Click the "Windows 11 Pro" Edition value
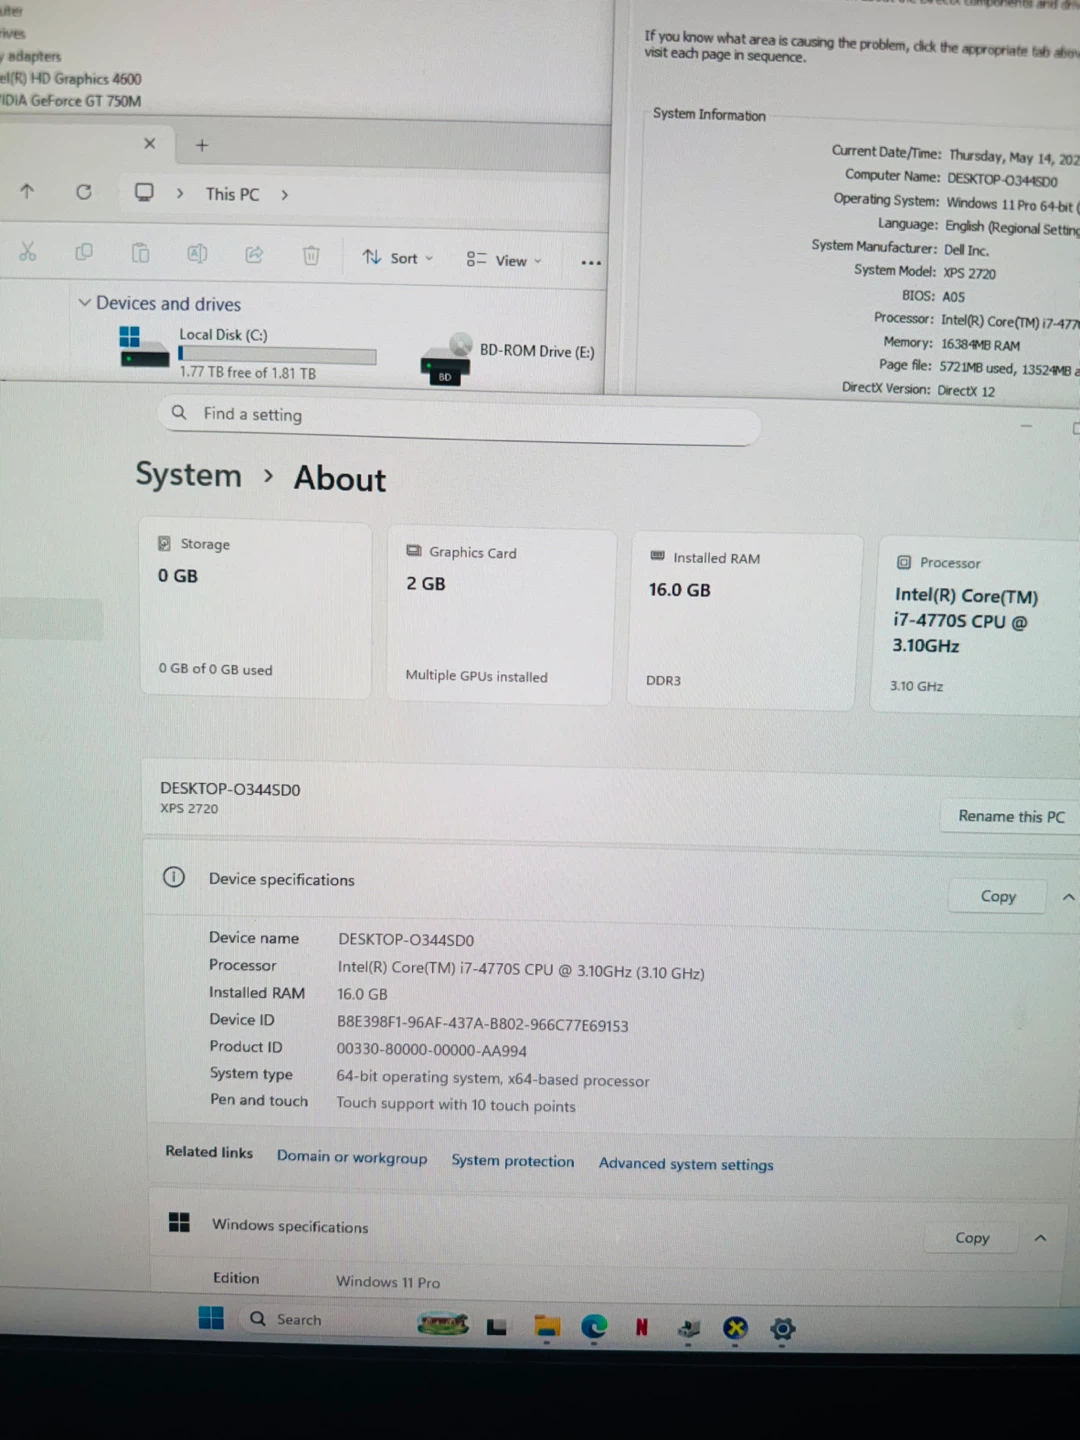The width and height of the screenshot is (1080, 1440). pyautogui.click(x=388, y=1282)
